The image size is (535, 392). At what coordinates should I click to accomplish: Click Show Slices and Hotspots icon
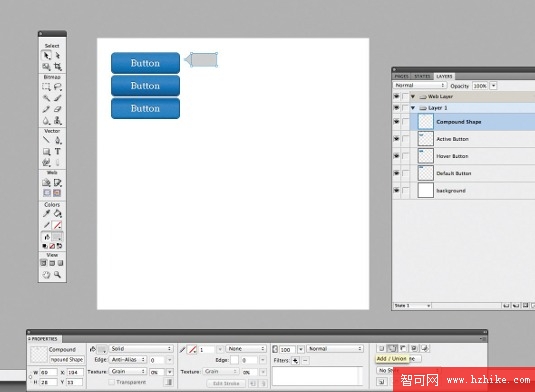tap(57, 193)
